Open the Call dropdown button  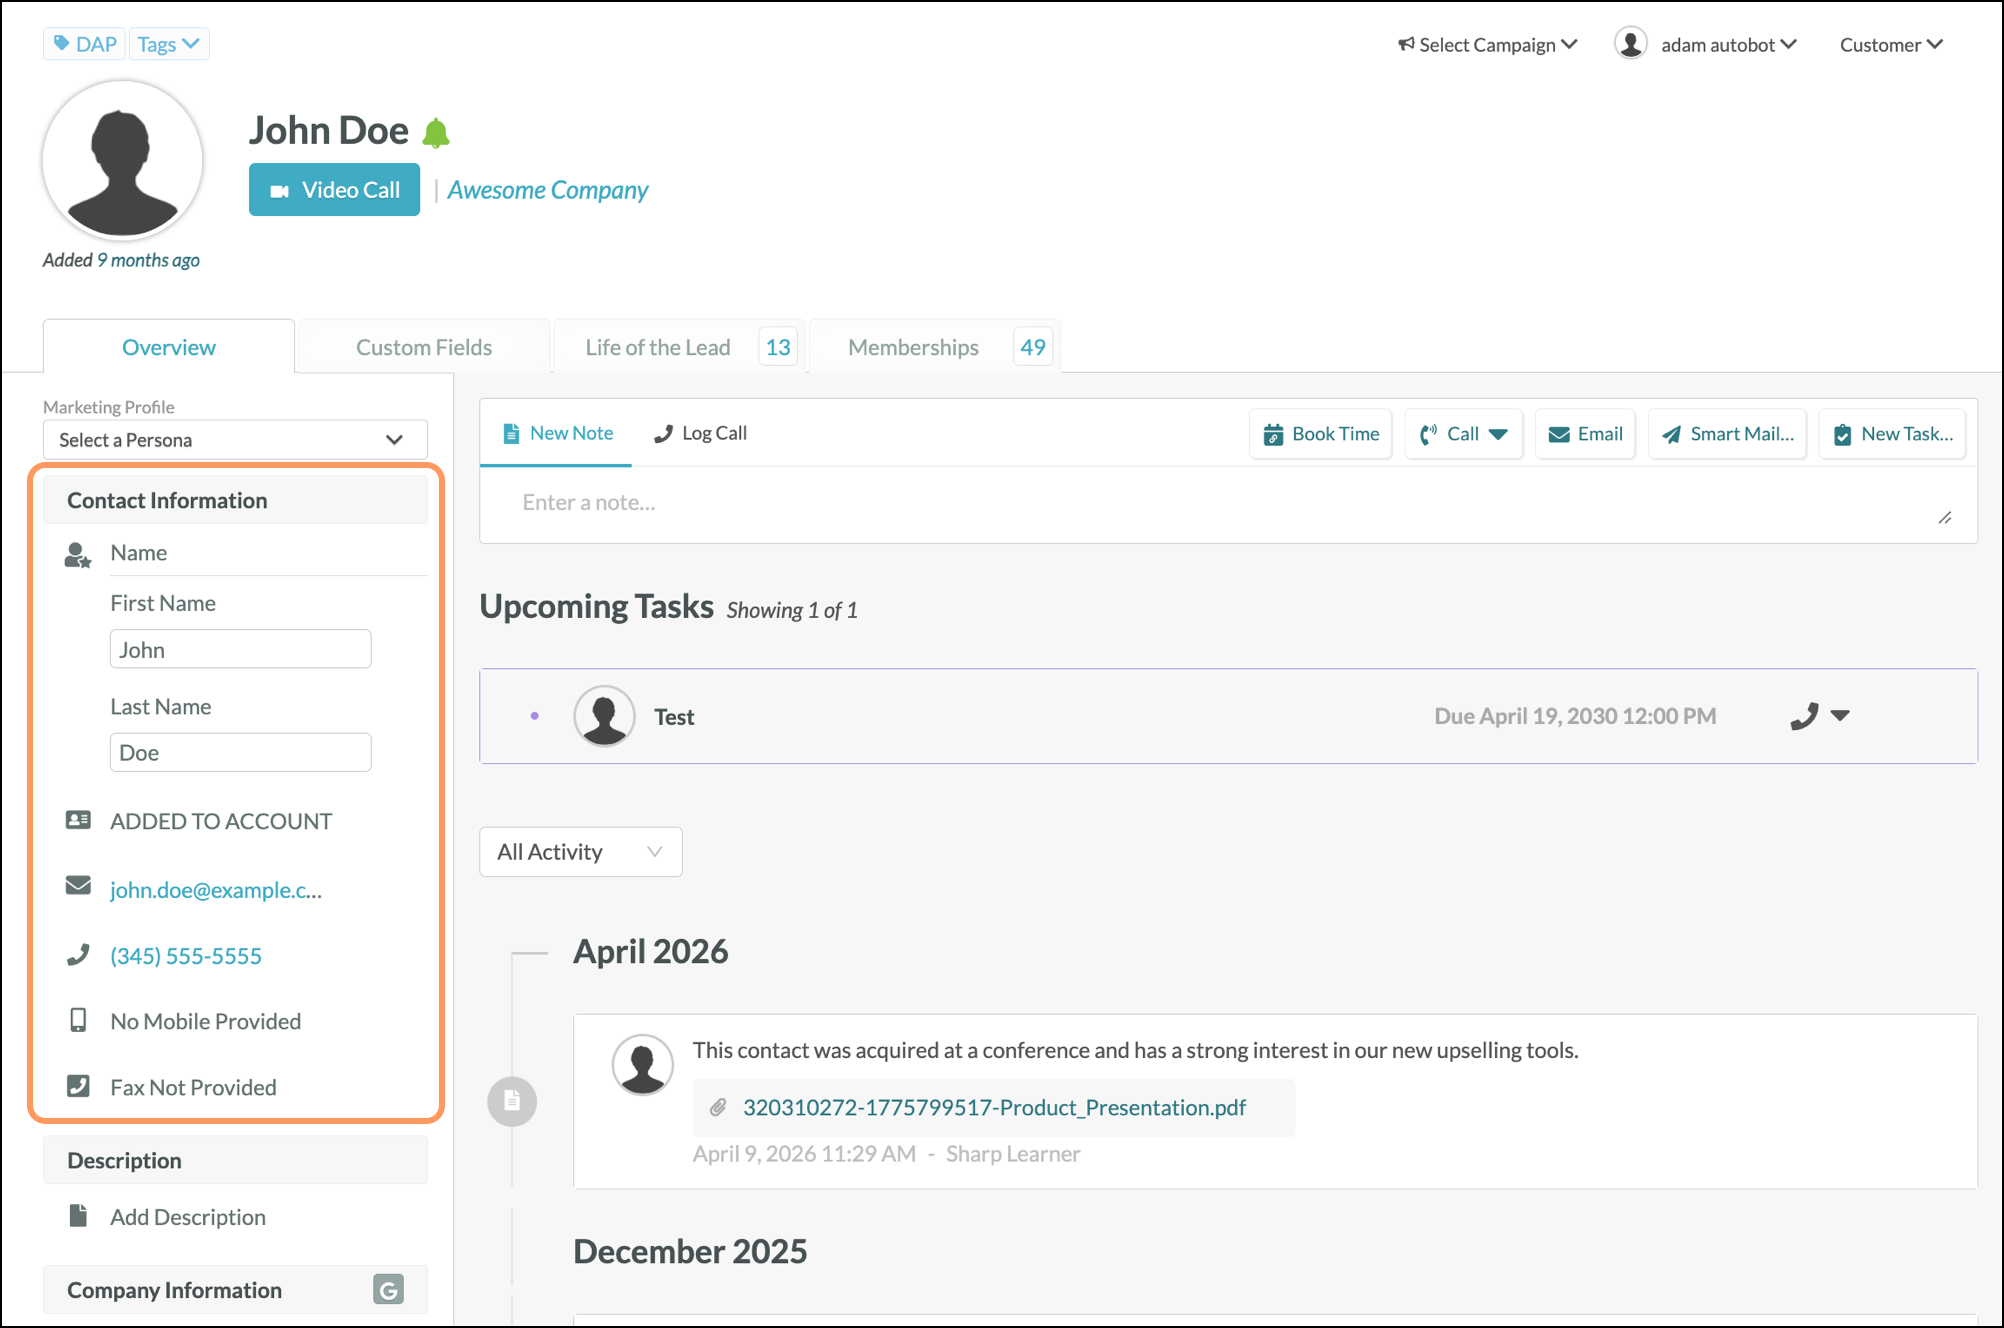point(1463,434)
